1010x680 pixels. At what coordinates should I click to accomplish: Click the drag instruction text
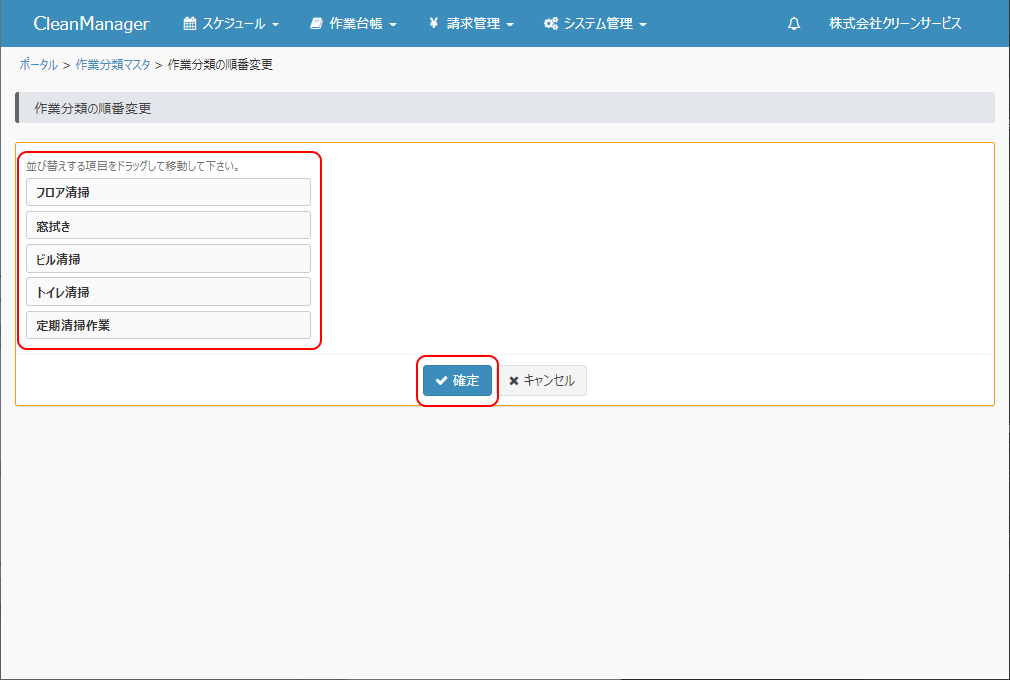(133, 166)
